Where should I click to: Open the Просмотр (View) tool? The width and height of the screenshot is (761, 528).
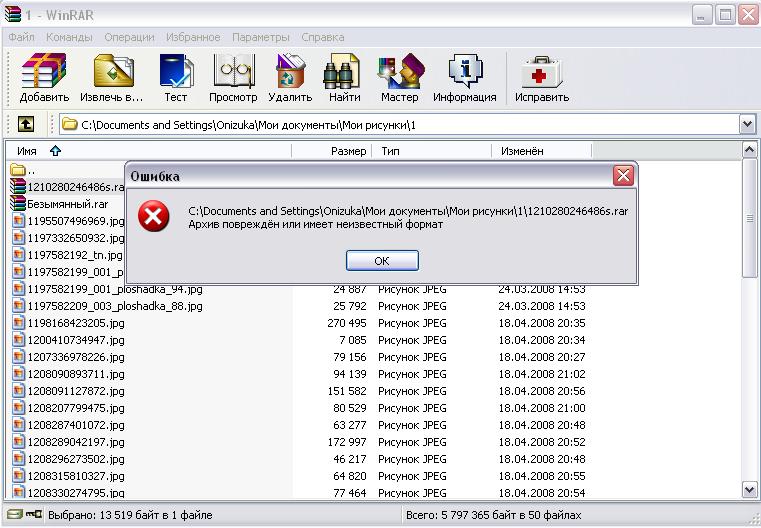(x=233, y=71)
